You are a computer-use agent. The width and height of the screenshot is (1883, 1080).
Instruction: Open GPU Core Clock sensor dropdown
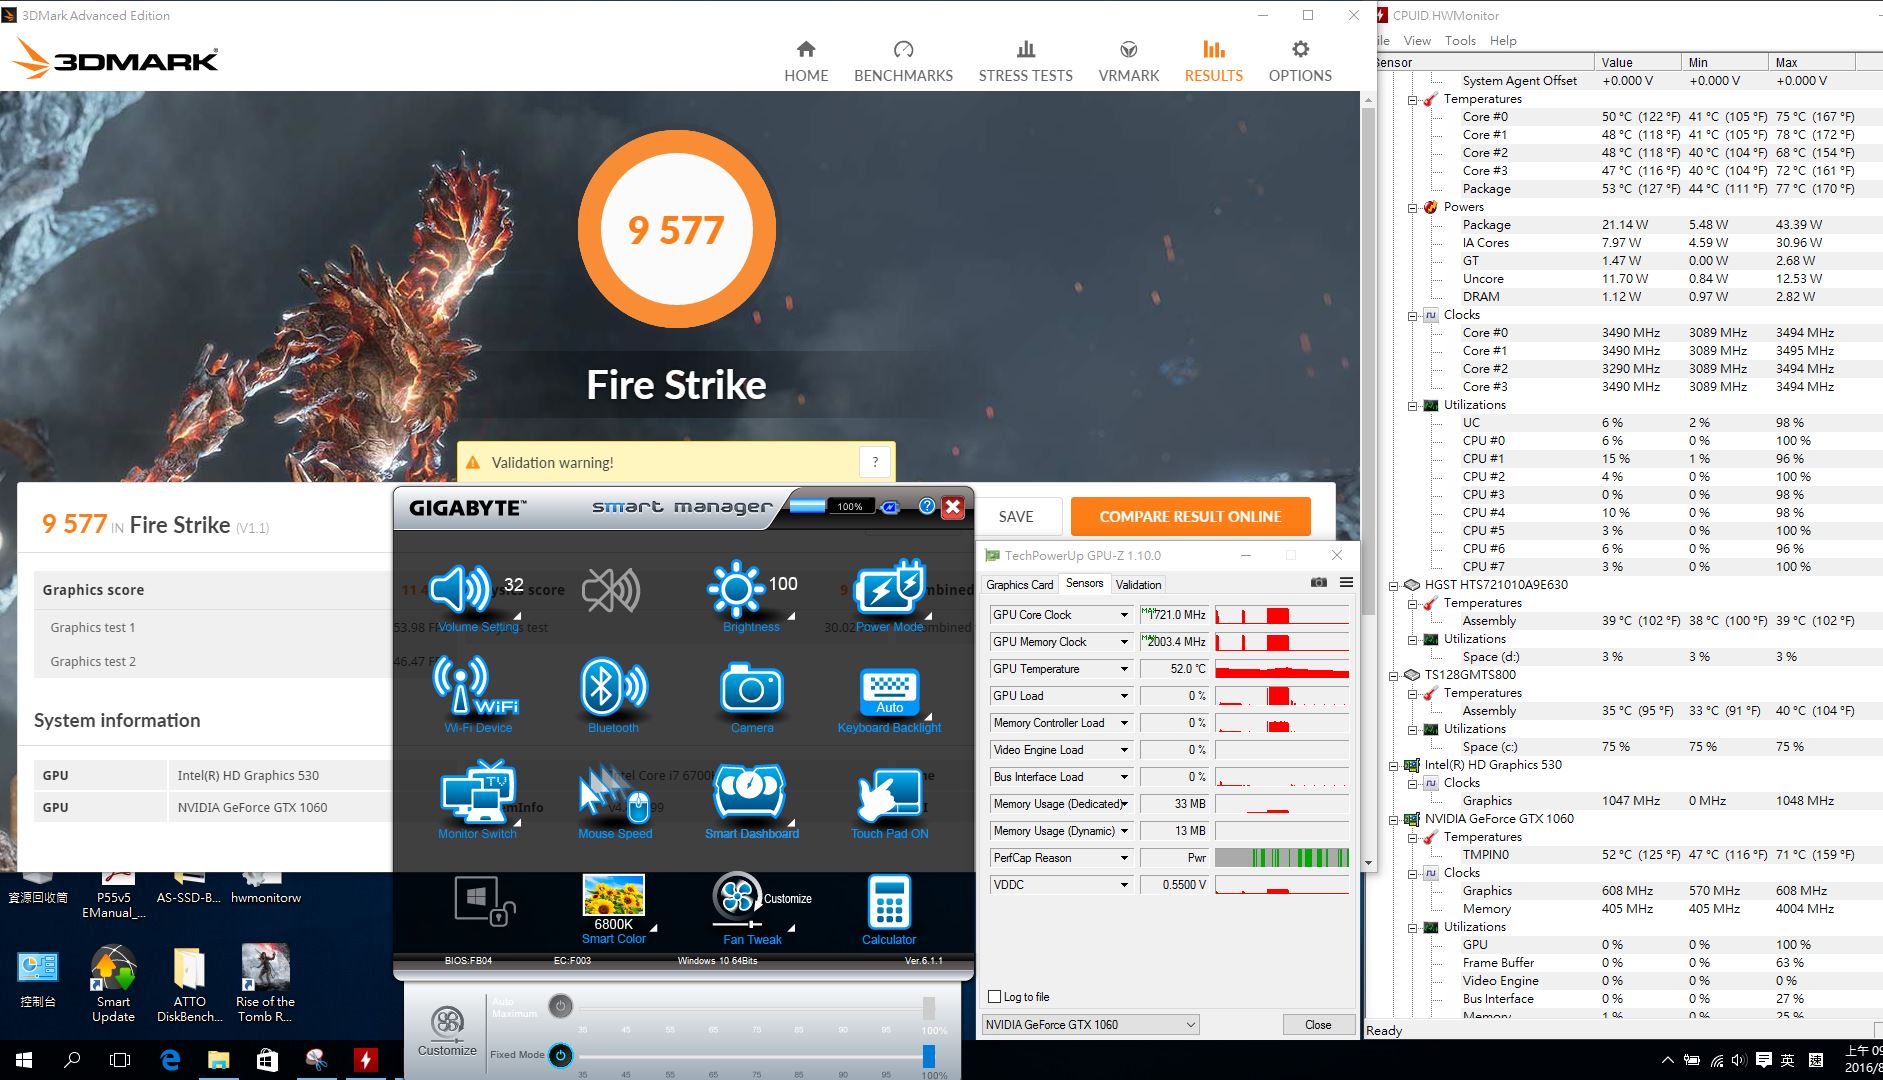(x=1123, y=615)
